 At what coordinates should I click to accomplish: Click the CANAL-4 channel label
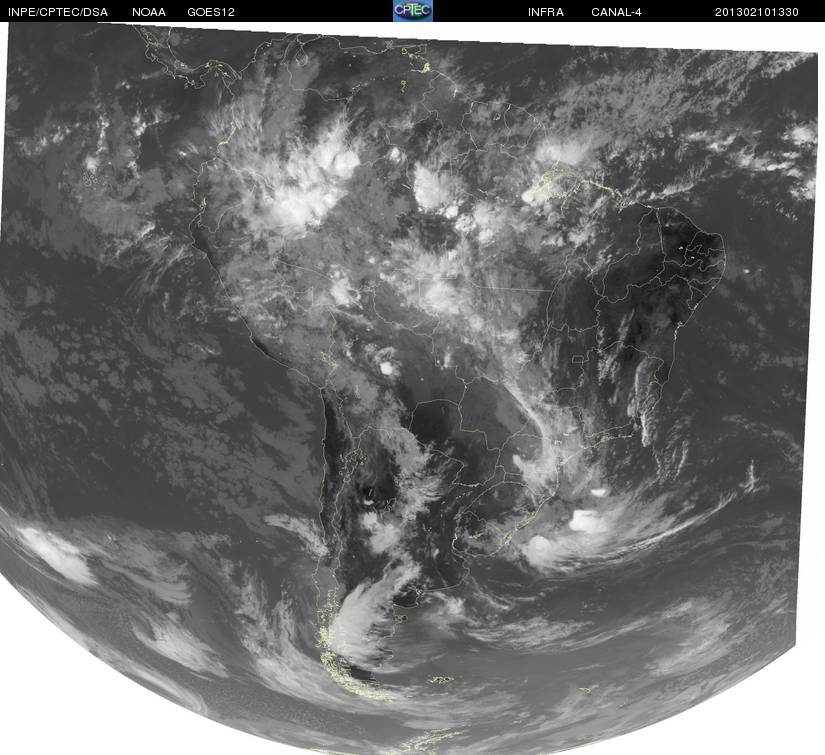[616, 12]
